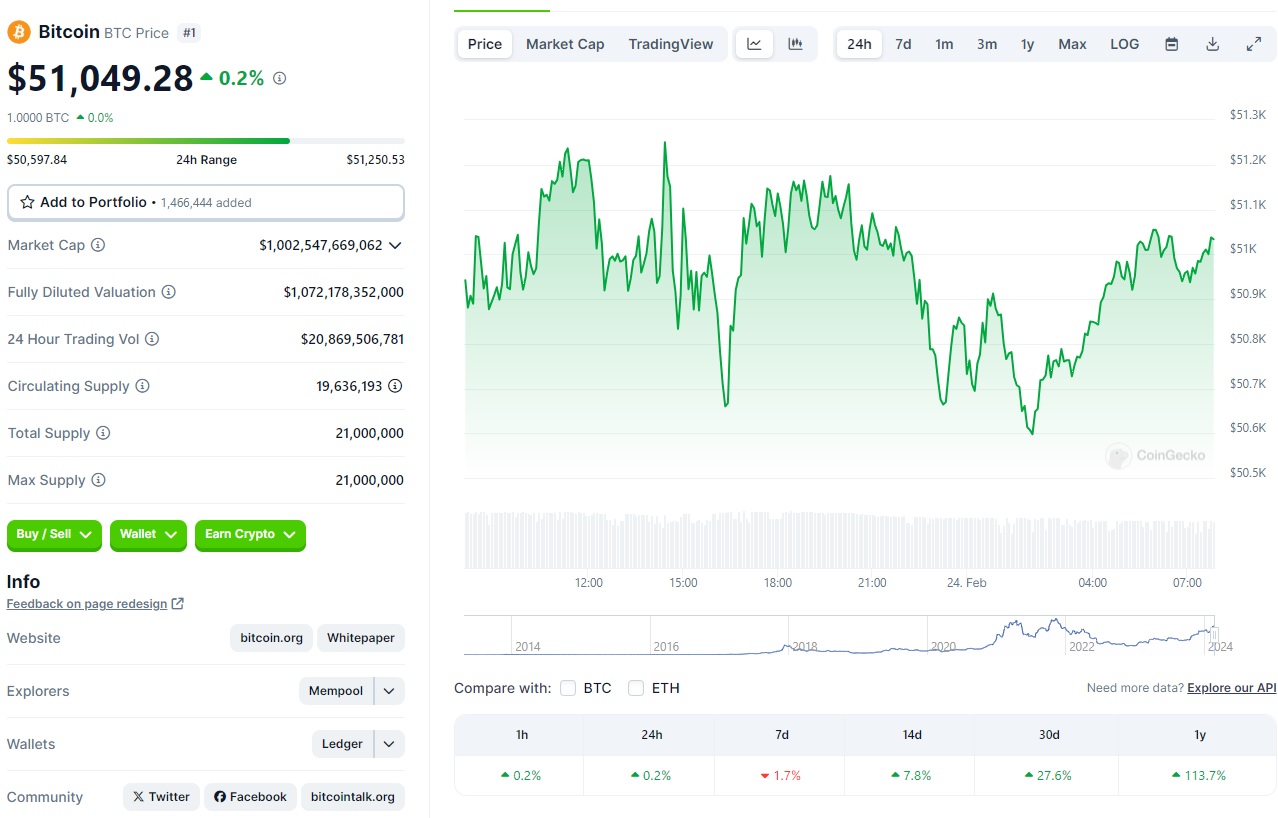1278x818 pixels.
Task: Open the calendar date range icon
Action: (1172, 44)
